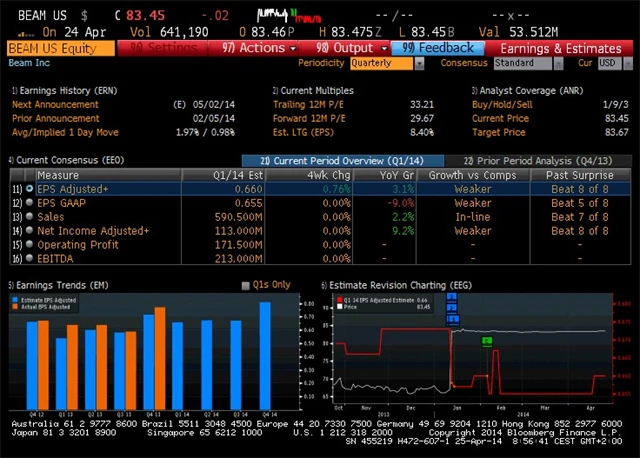Click the intraday sparkline chart in header

click(287, 16)
